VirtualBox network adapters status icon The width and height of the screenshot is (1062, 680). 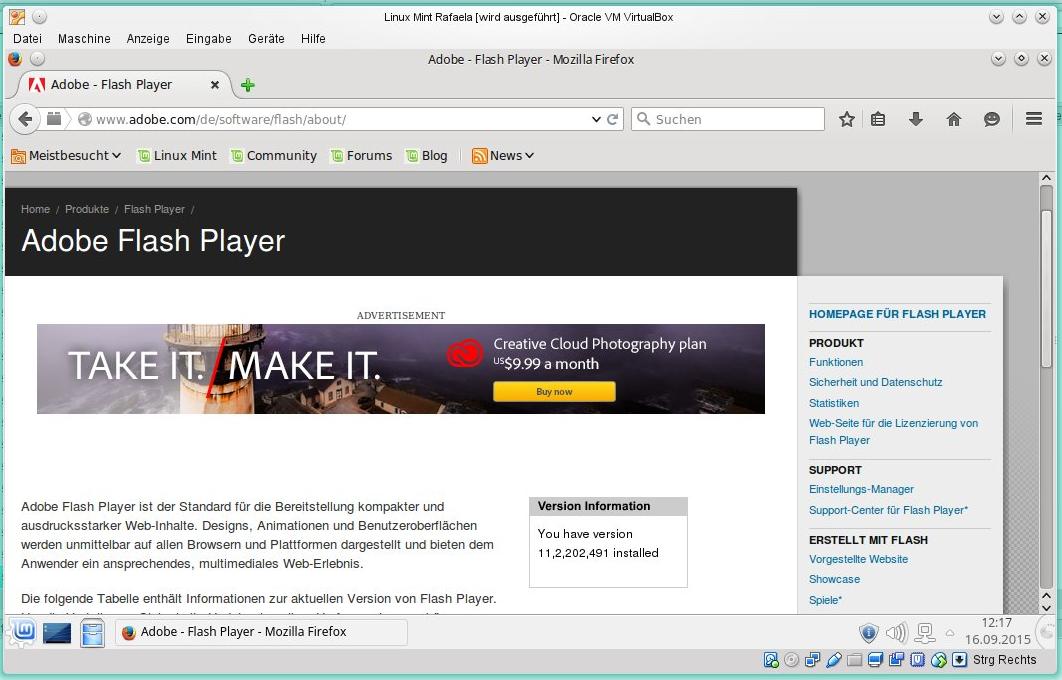(813, 660)
